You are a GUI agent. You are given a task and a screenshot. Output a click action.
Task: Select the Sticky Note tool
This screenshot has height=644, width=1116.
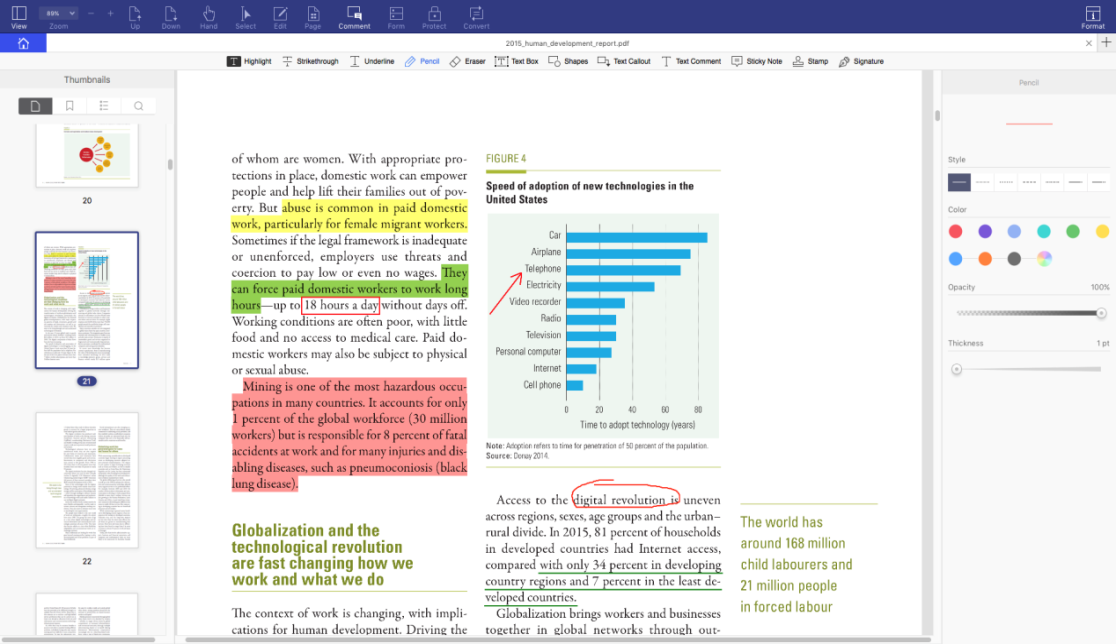(x=757, y=61)
